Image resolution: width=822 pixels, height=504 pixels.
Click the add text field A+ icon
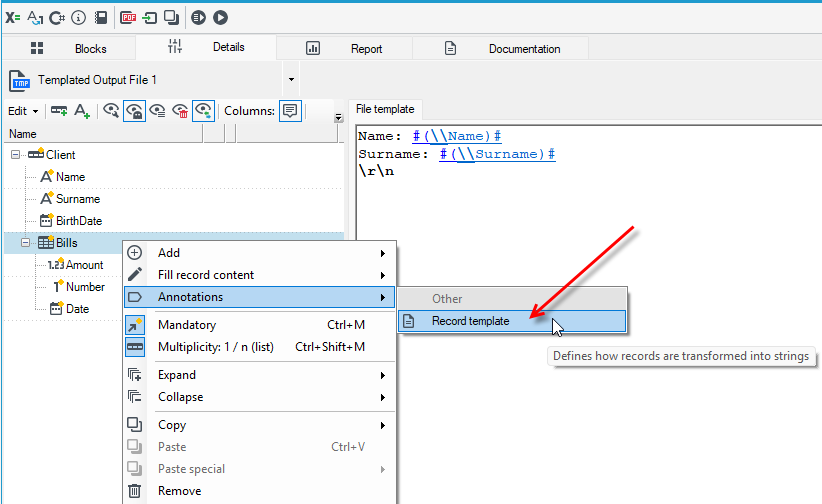click(82, 111)
